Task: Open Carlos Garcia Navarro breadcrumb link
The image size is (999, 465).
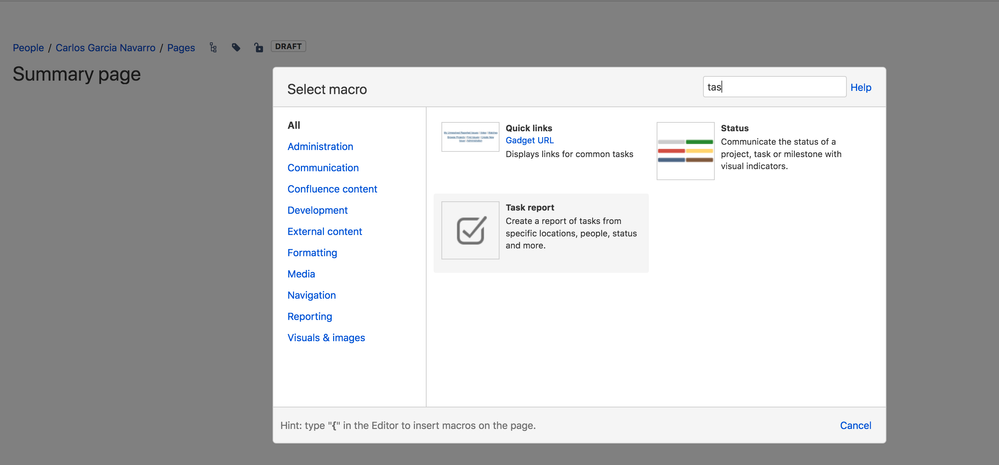Action: (105, 48)
